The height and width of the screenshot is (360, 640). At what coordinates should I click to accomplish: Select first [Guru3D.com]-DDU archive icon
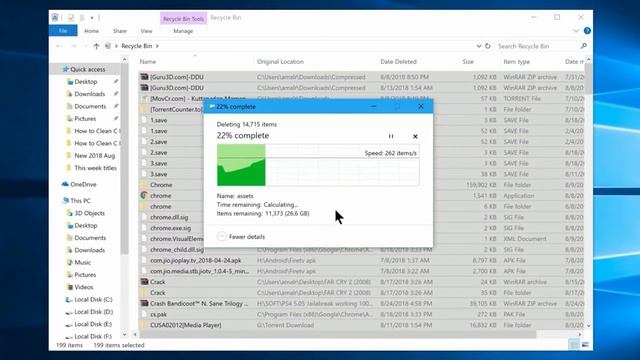click(x=144, y=77)
